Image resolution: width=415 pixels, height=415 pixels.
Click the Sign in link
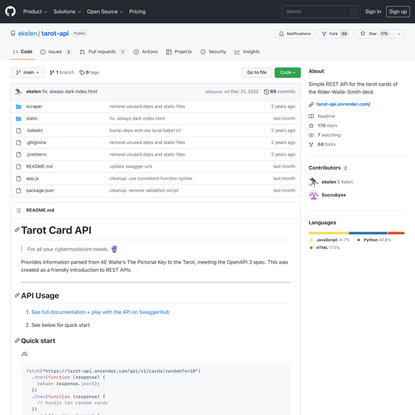pyautogui.click(x=373, y=12)
